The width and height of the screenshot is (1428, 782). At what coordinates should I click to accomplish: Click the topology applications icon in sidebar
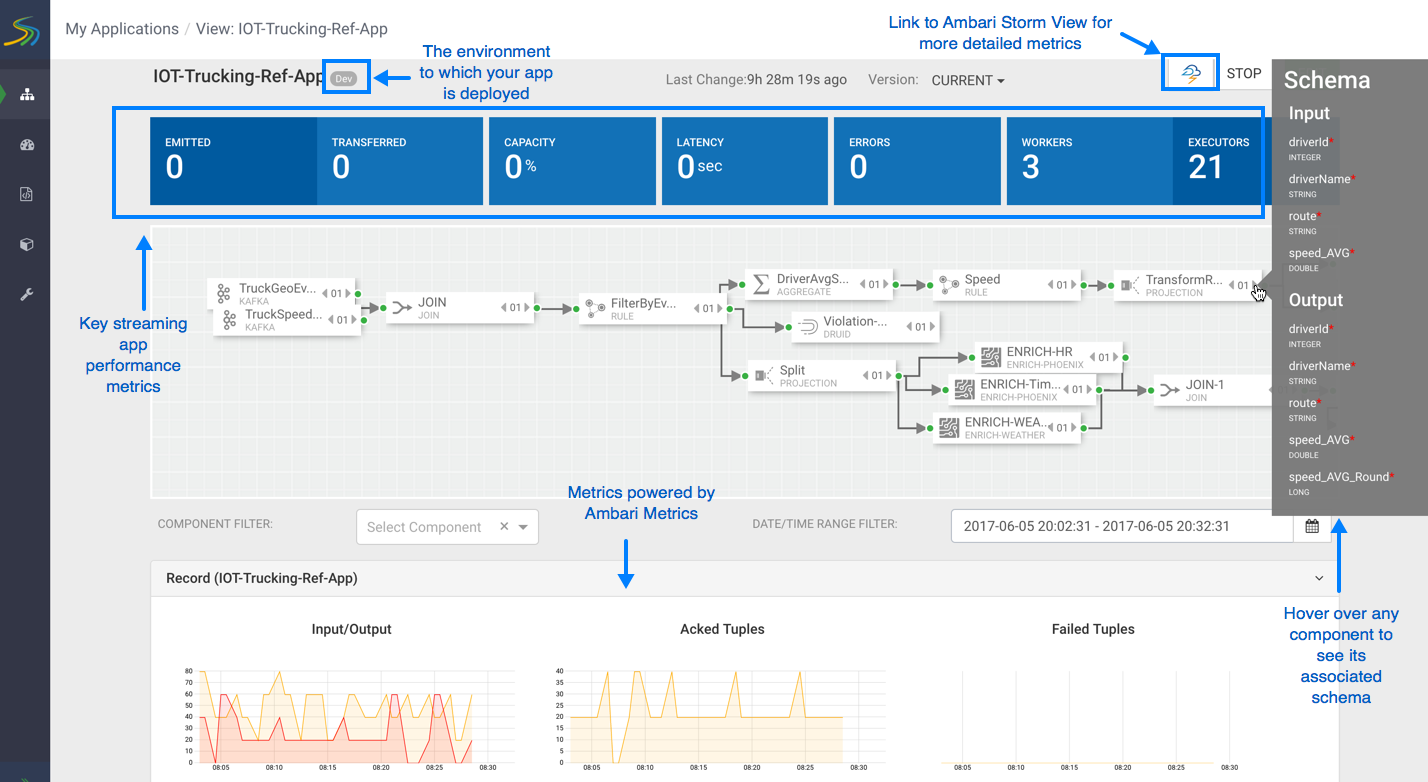tap(27, 94)
